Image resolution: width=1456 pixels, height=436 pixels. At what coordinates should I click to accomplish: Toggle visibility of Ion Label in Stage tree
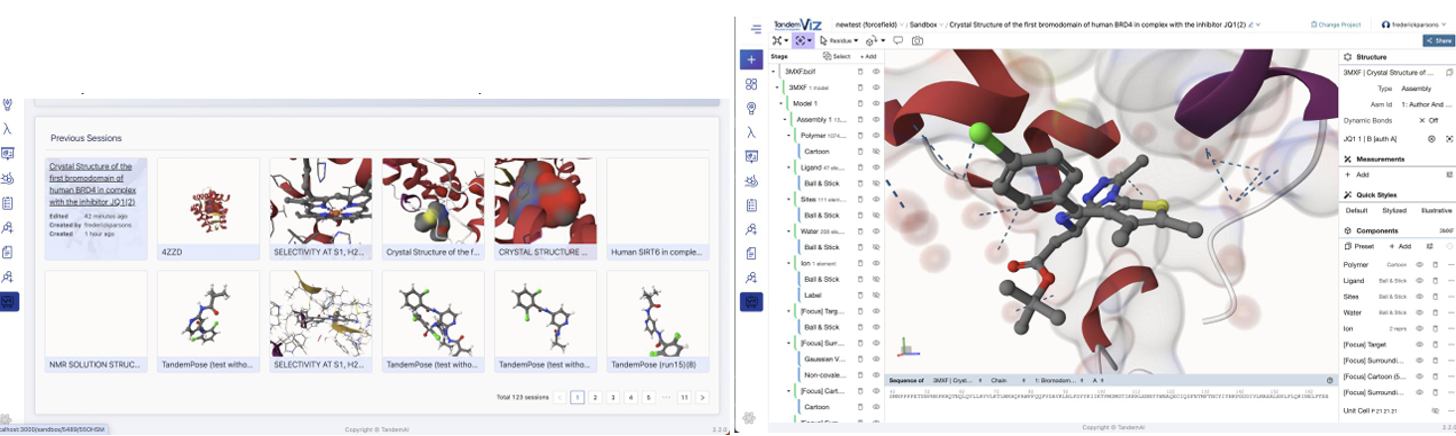pyautogui.click(x=876, y=295)
